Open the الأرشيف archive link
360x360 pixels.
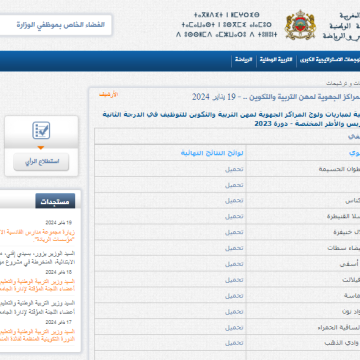[108, 94]
